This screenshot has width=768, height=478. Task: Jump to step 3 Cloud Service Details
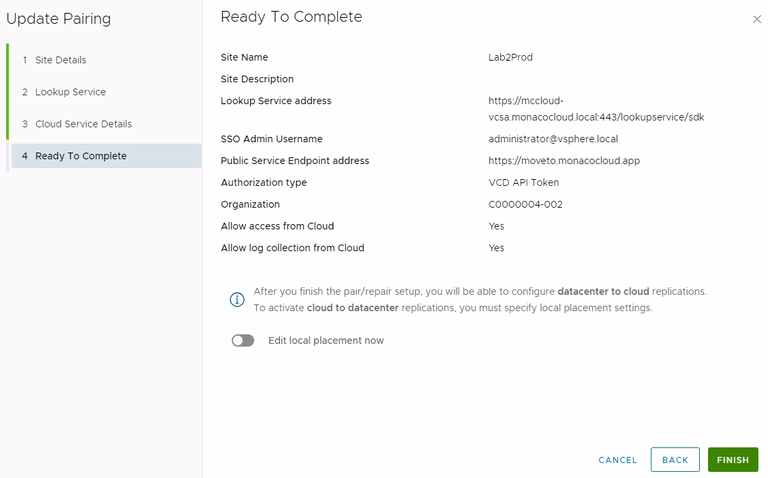pos(83,124)
